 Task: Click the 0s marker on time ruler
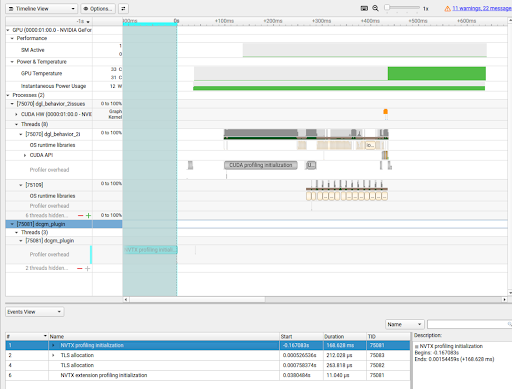(x=176, y=21)
